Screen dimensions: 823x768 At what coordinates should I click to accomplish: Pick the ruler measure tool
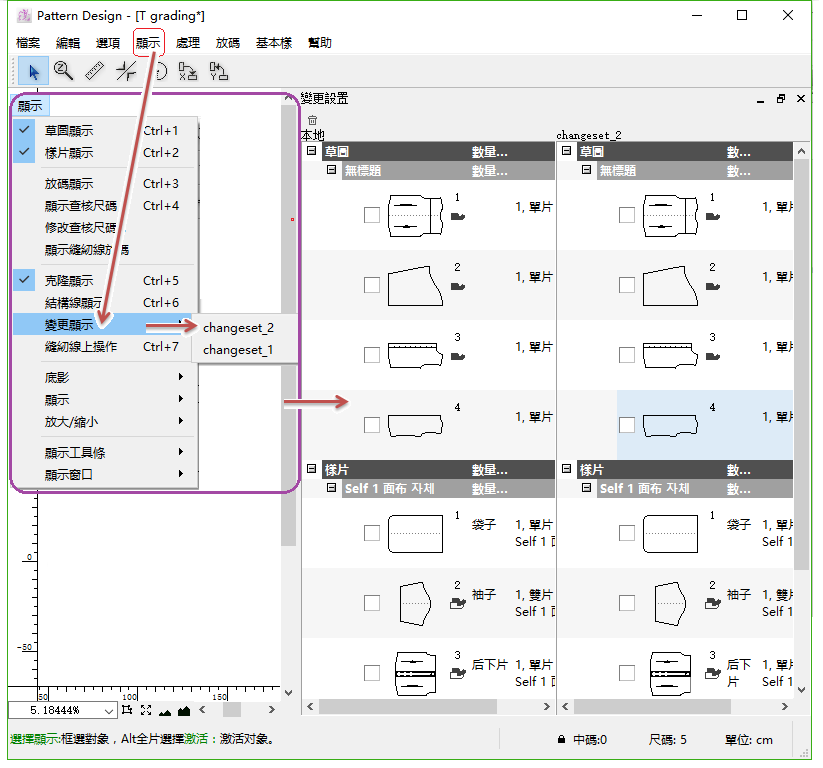pyautogui.click(x=94, y=71)
